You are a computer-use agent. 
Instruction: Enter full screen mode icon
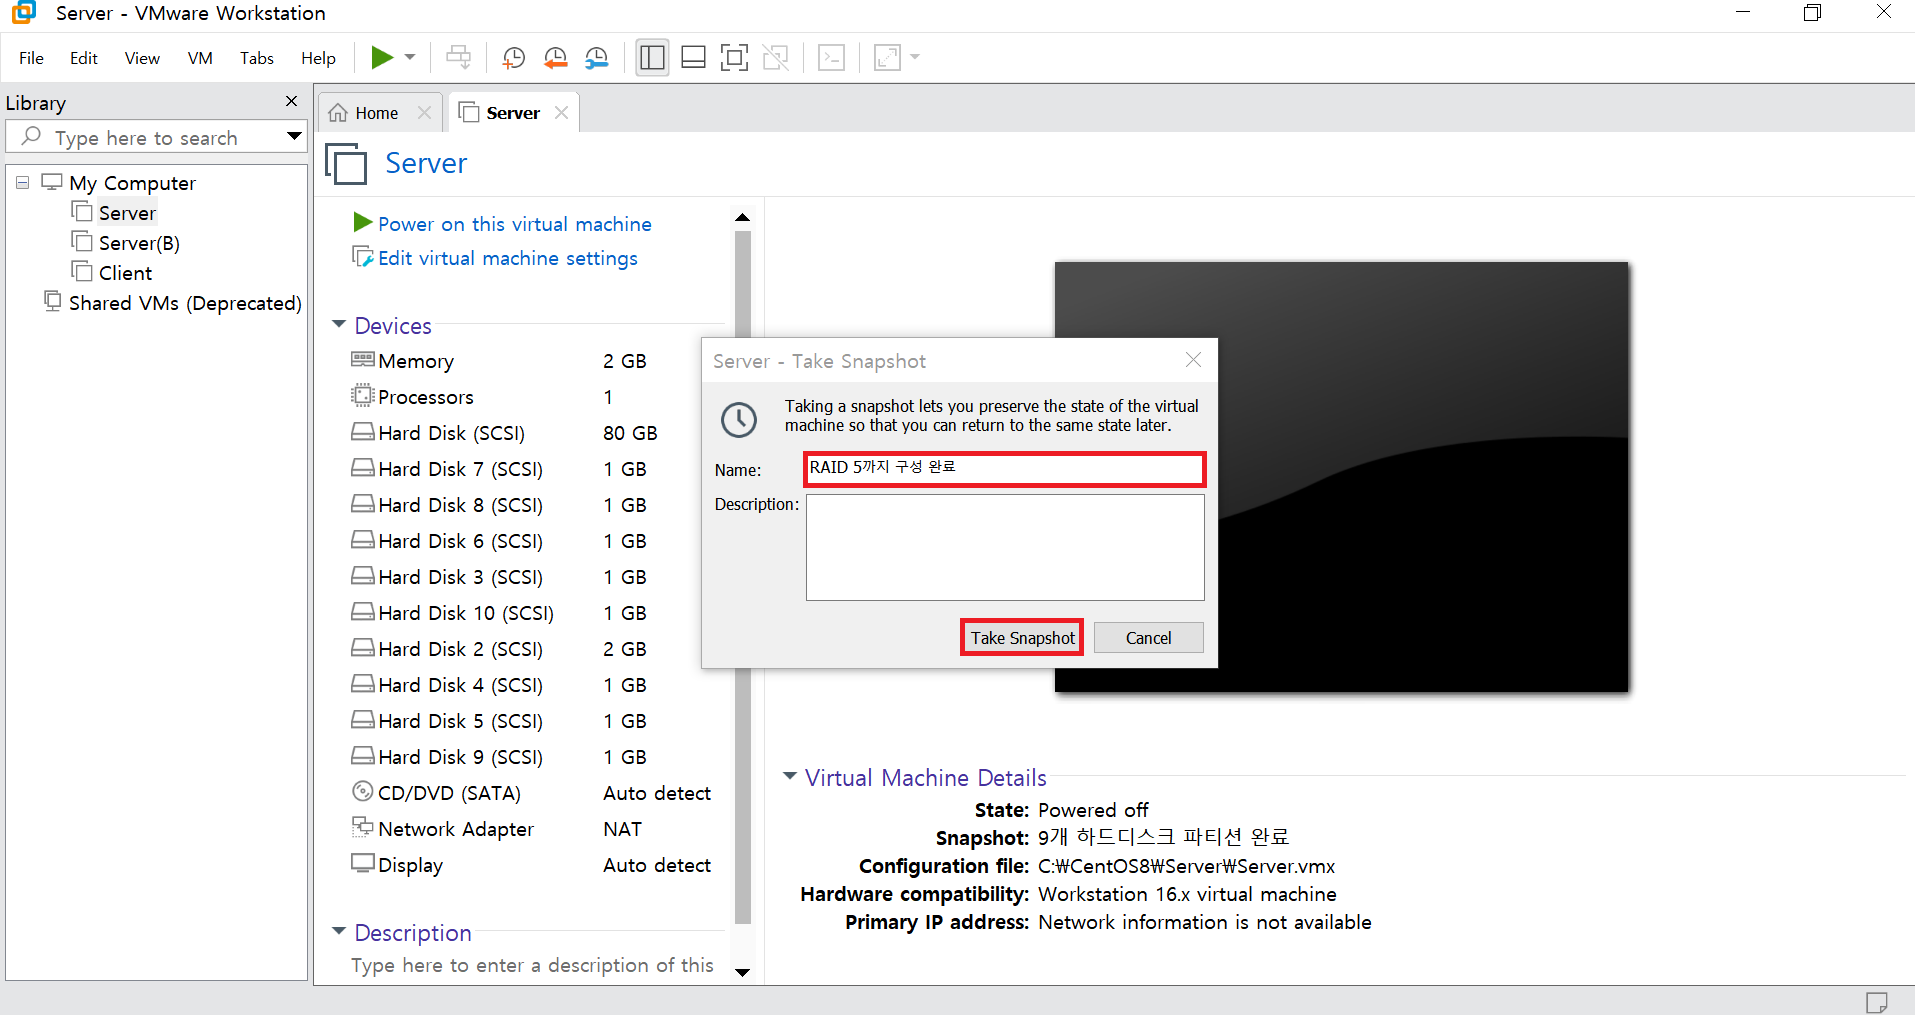734,57
